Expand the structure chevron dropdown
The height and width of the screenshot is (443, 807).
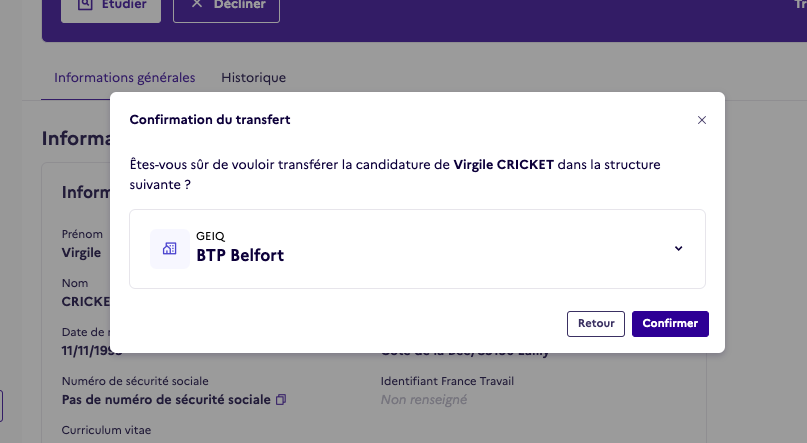coord(678,249)
